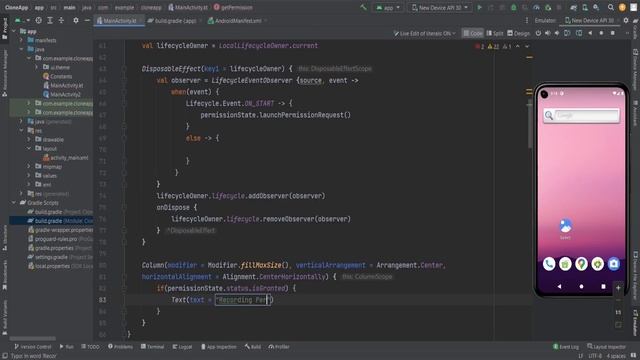Open the Device Manager toolbar icon
The image size is (640, 360).
585,7
